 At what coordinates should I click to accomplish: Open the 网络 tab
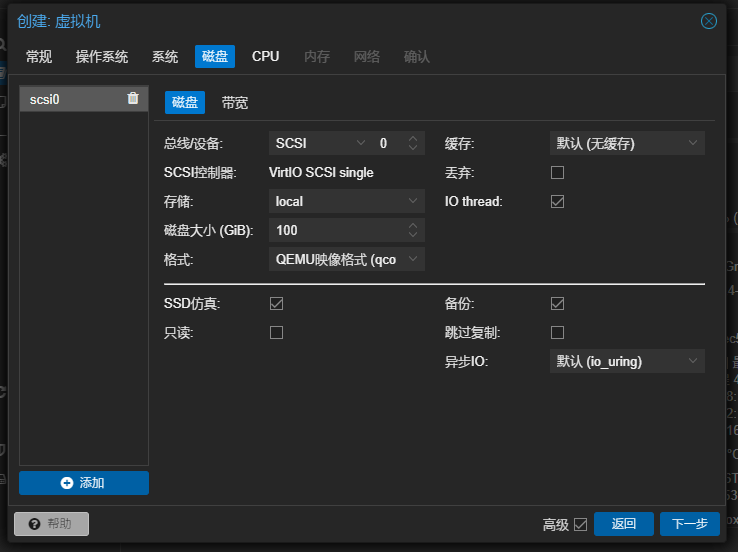[x=367, y=56]
